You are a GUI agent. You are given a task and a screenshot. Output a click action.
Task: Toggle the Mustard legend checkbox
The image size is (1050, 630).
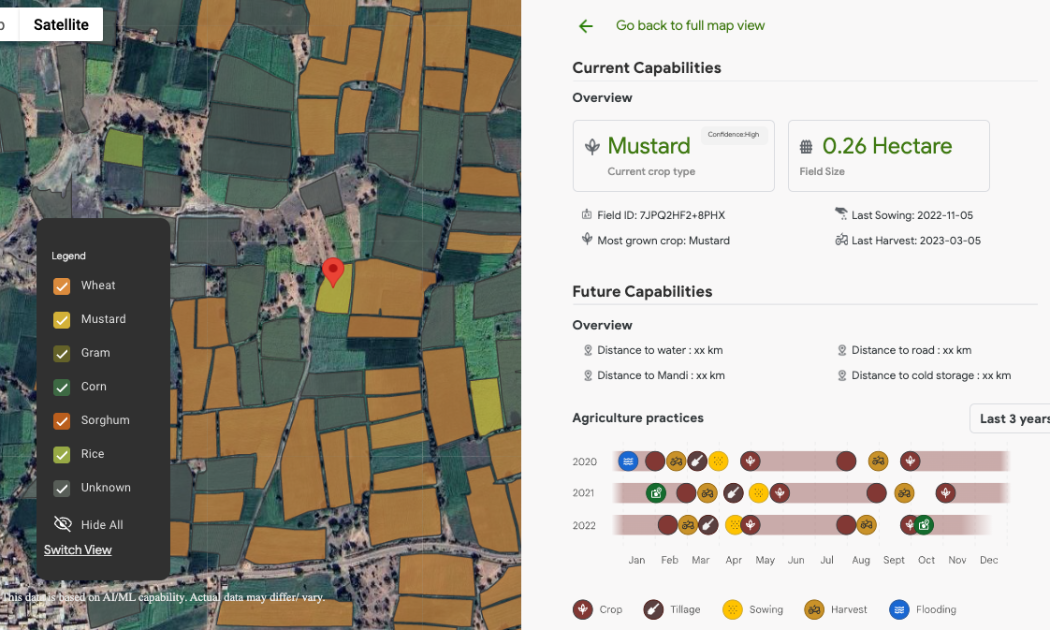click(x=62, y=320)
